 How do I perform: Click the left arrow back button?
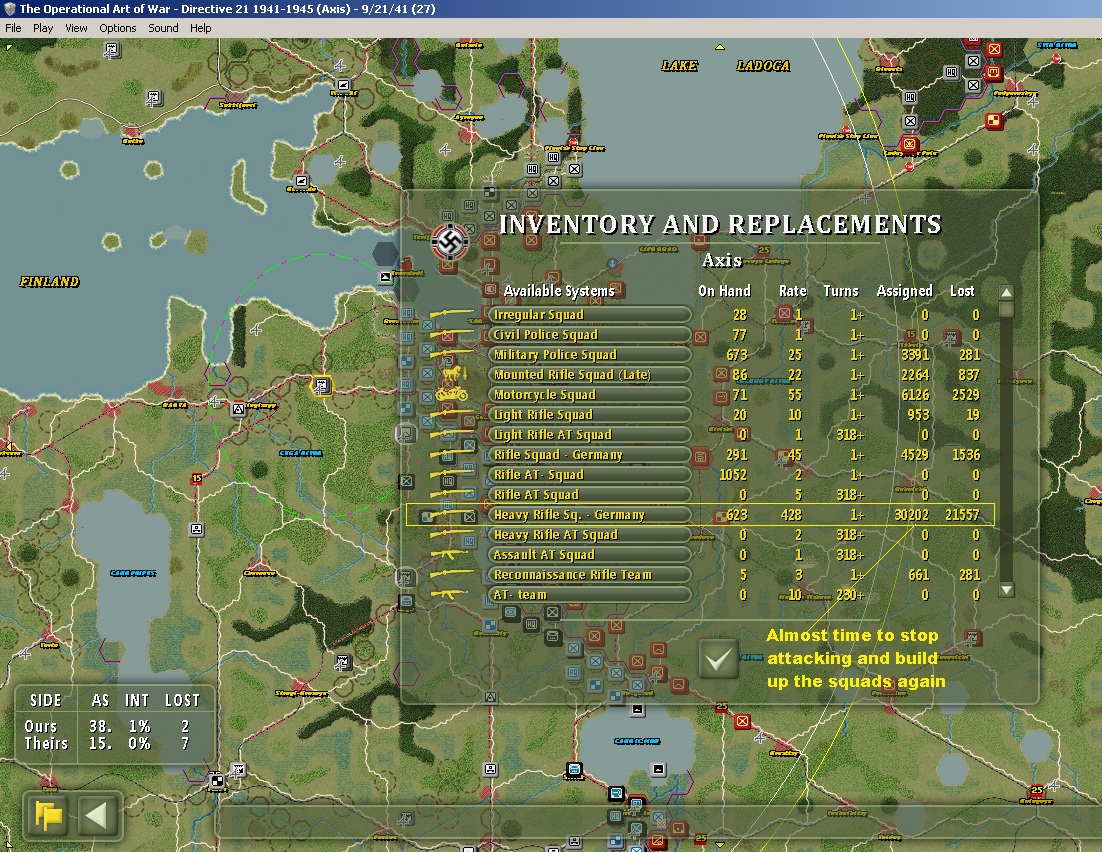pyautogui.click(x=97, y=815)
